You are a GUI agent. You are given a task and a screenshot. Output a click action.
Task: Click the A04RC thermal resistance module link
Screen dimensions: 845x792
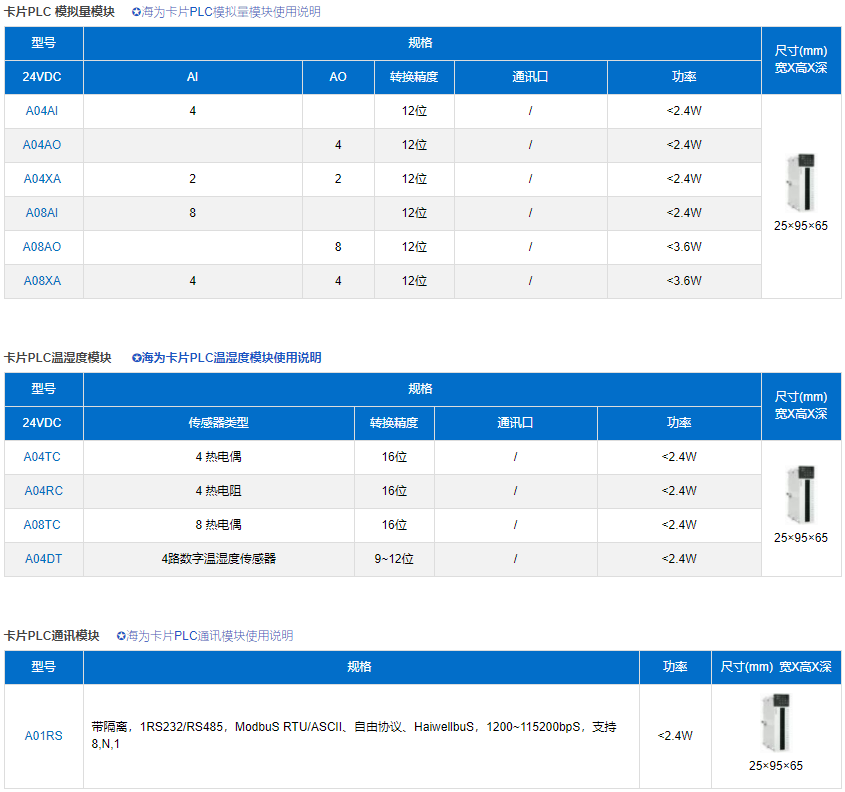[43, 491]
